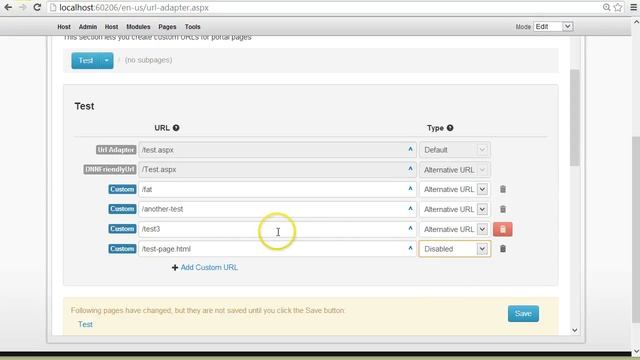Bookmark the page with the star icon
The image size is (640, 360).
(x=618, y=7)
